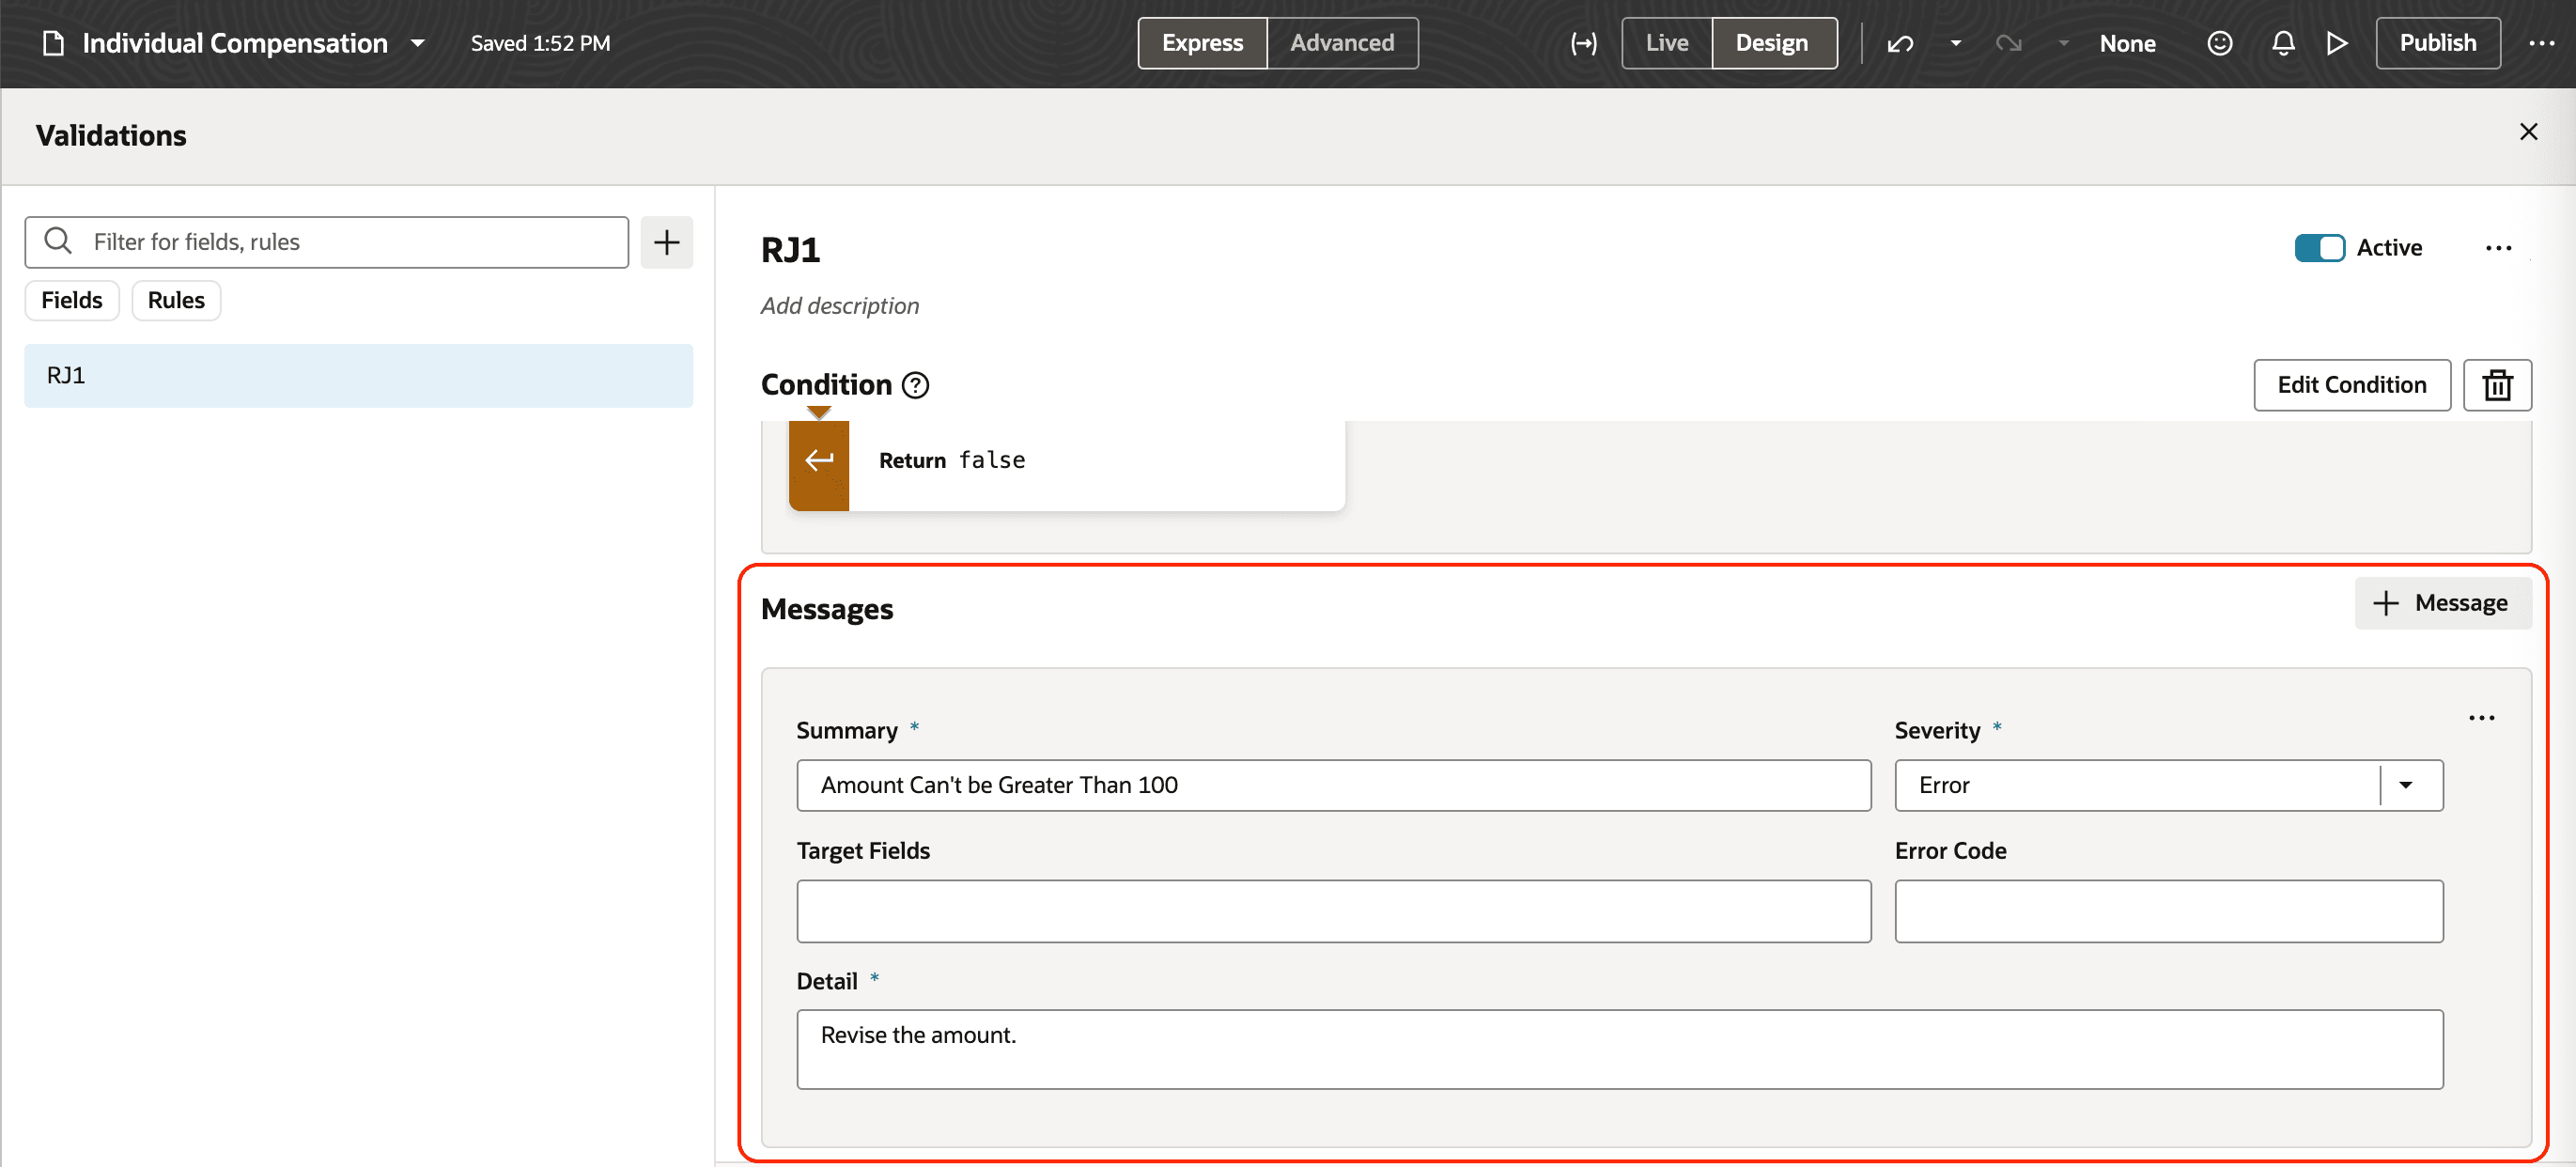Open the notifications bell icon
2576x1167 pixels.
(x=2283, y=43)
